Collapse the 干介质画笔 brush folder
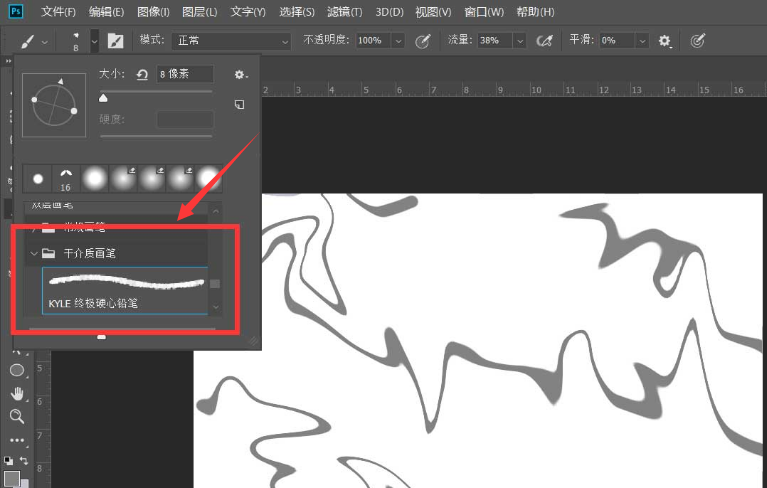The width and height of the screenshot is (767, 488). [x=33, y=254]
